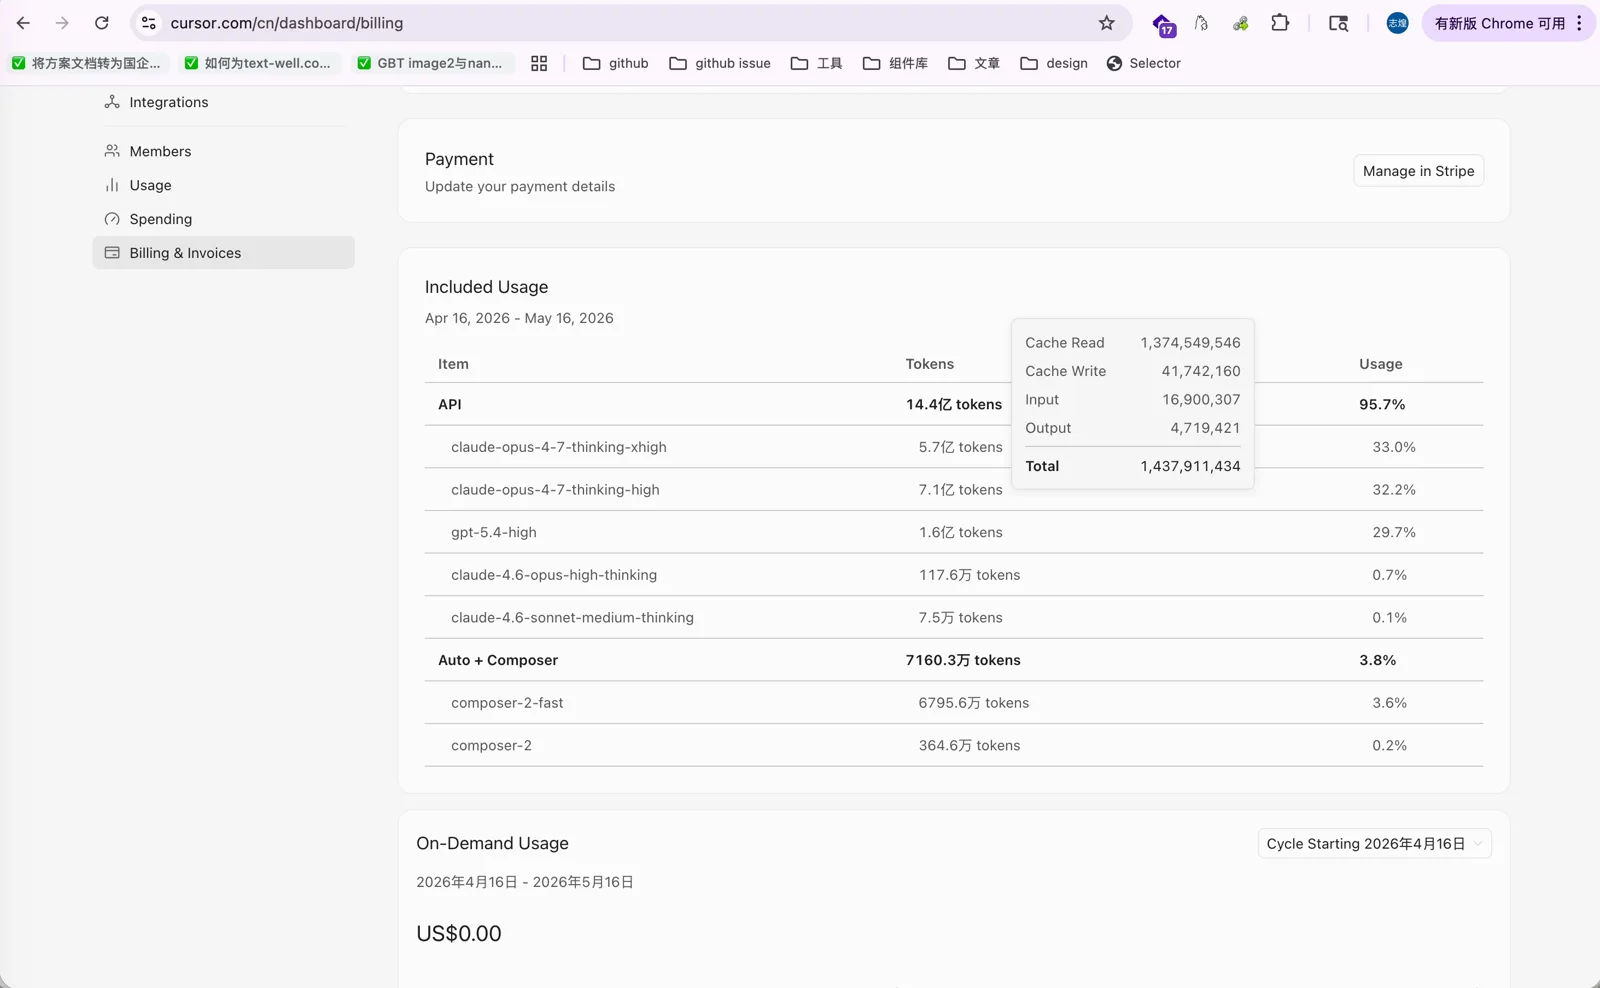Open the Chrome three-dot menu
This screenshot has height=988, width=1600.
pos(1579,23)
